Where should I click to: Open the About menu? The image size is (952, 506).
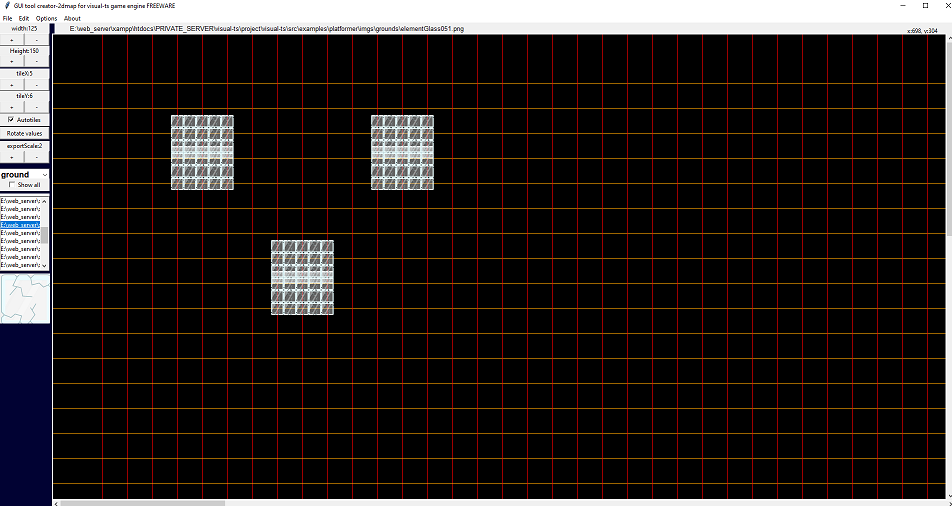(x=72, y=19)
